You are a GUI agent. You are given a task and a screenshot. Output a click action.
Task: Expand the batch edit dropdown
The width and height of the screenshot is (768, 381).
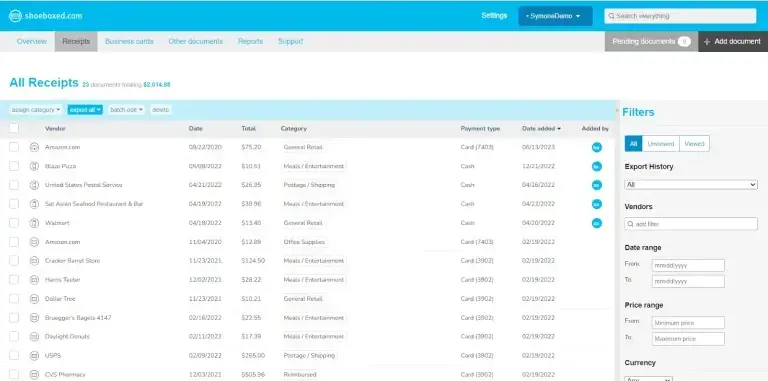[x=126, y=110]
